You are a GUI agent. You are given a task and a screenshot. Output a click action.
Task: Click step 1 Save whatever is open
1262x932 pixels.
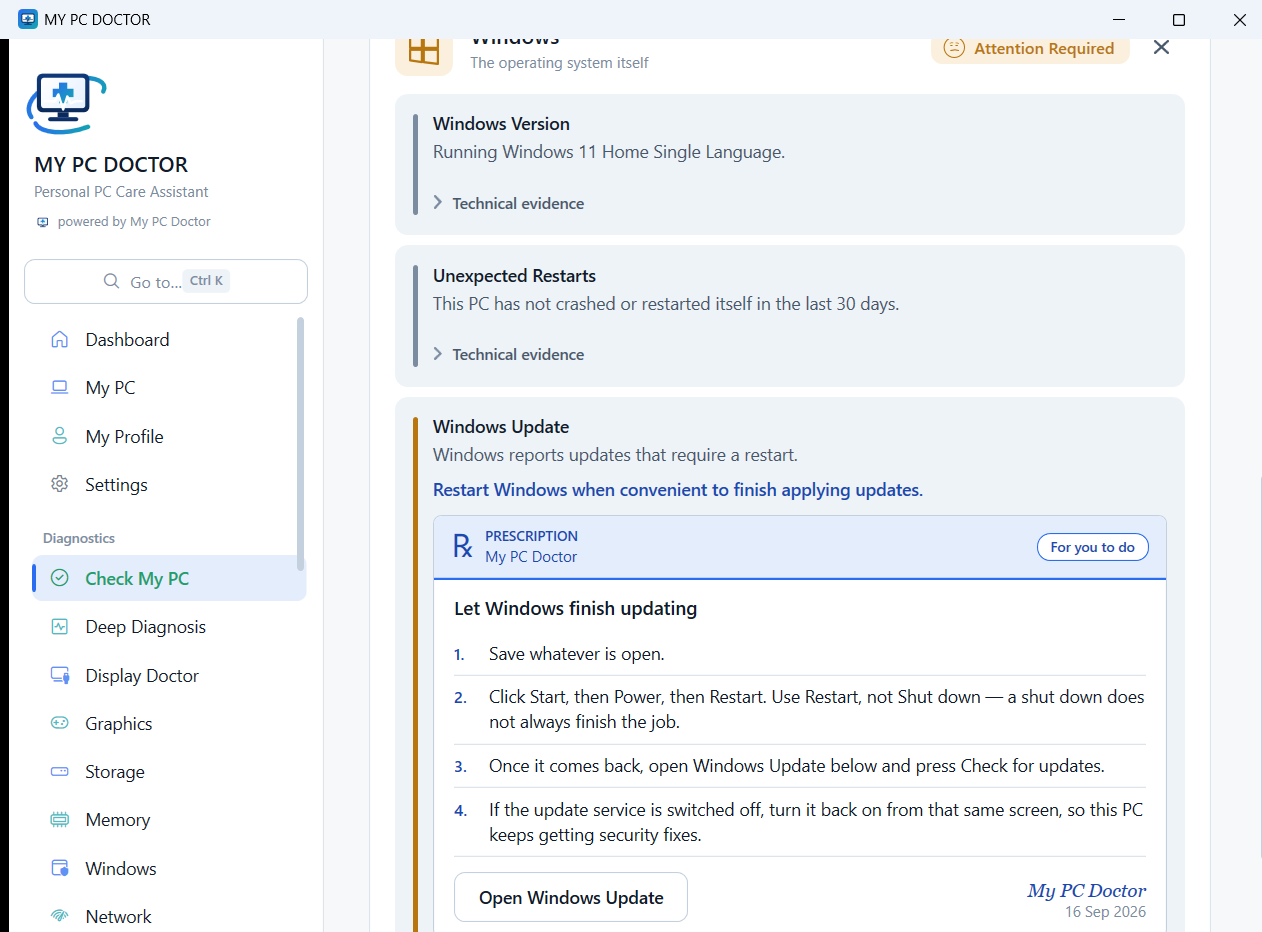(x=577, y=654)
